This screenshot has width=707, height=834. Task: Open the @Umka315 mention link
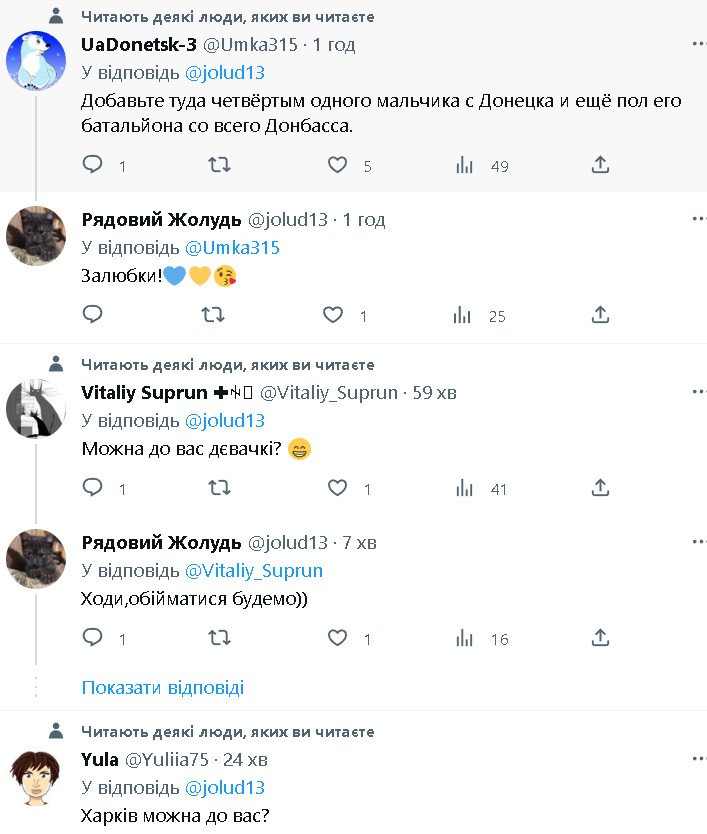[x=232, y=247]
